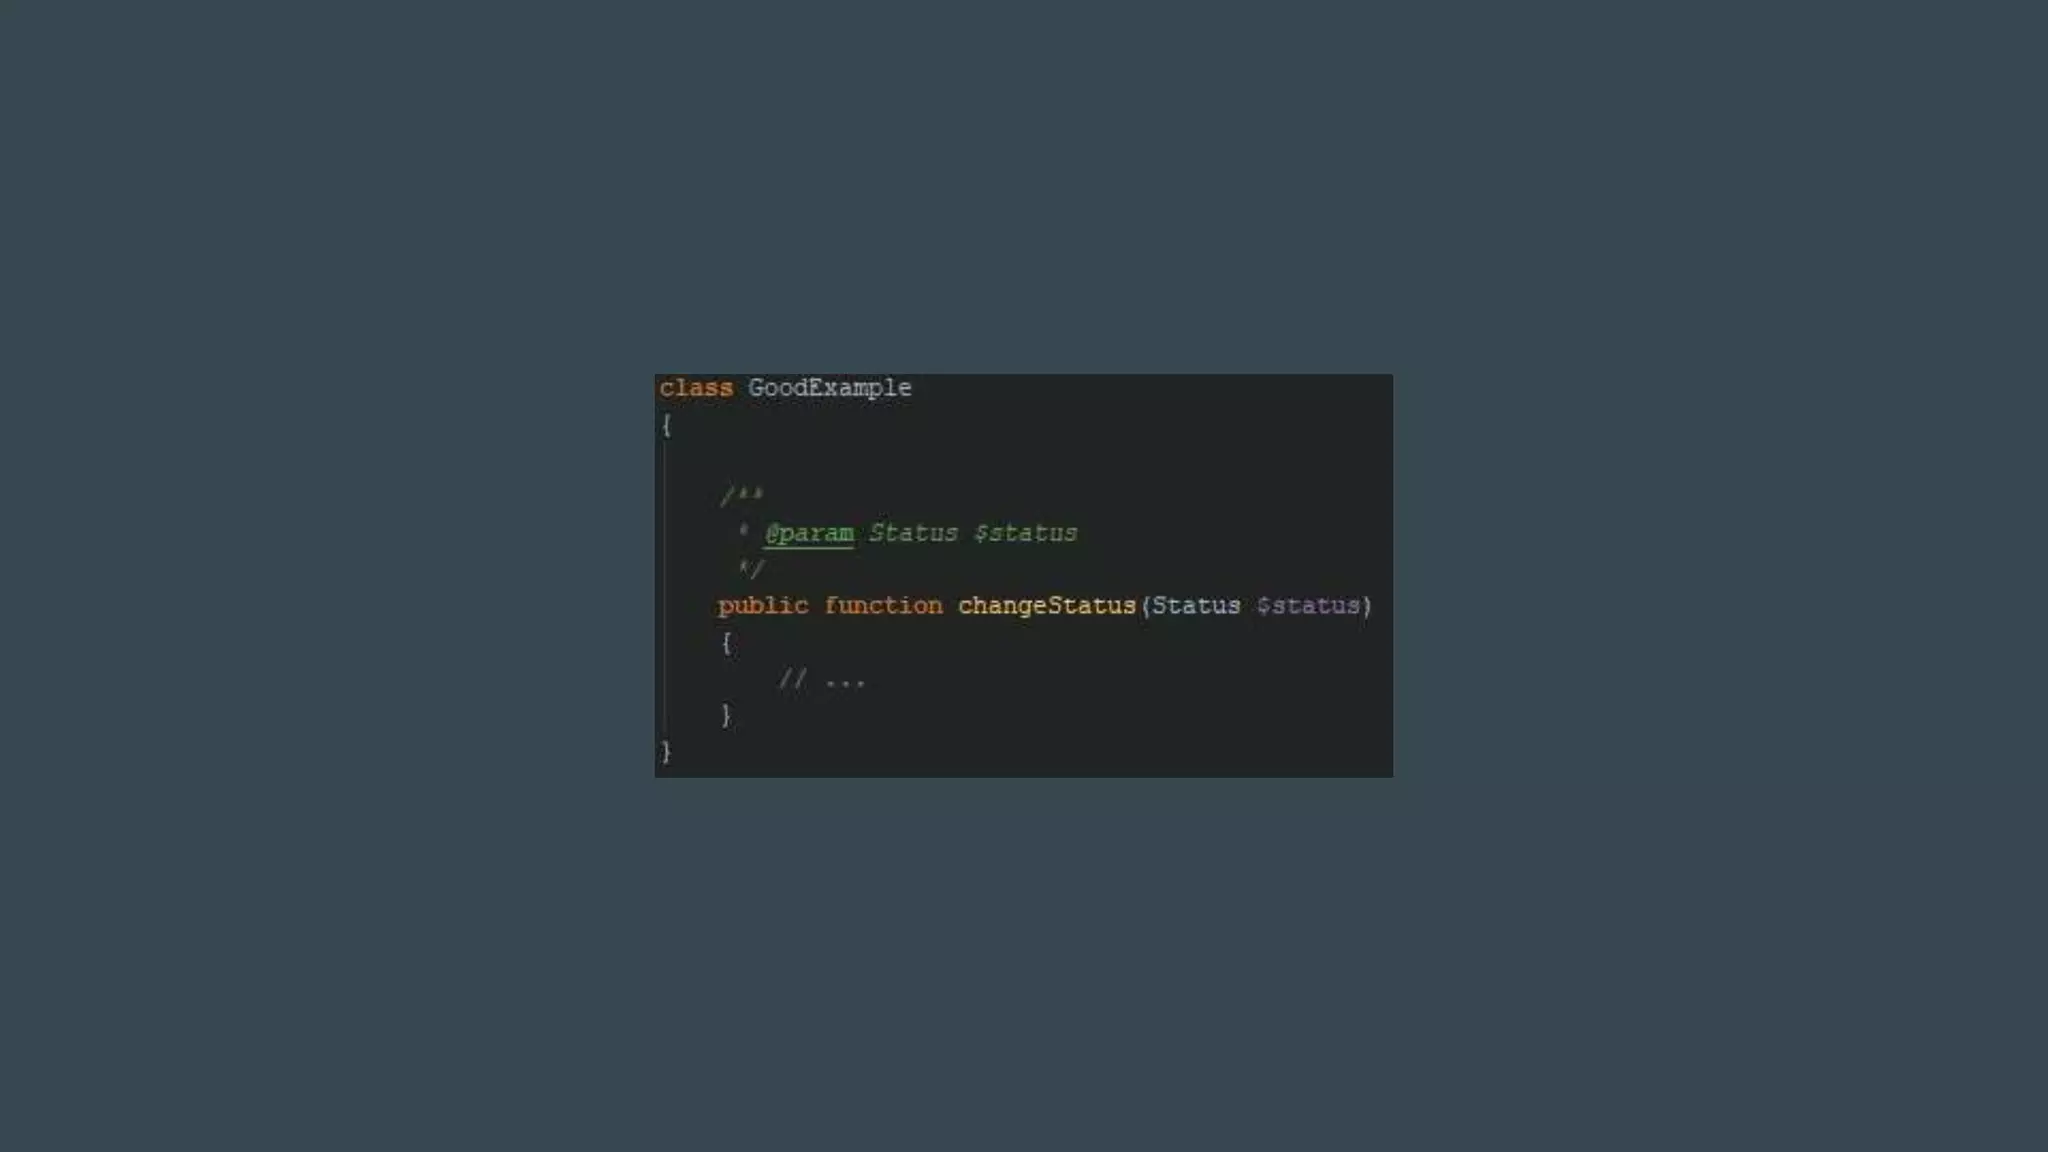Click the method's opening curly brace
Image resolution: width=2048 pixels, height=1152 pixels.
click(727, 642)
